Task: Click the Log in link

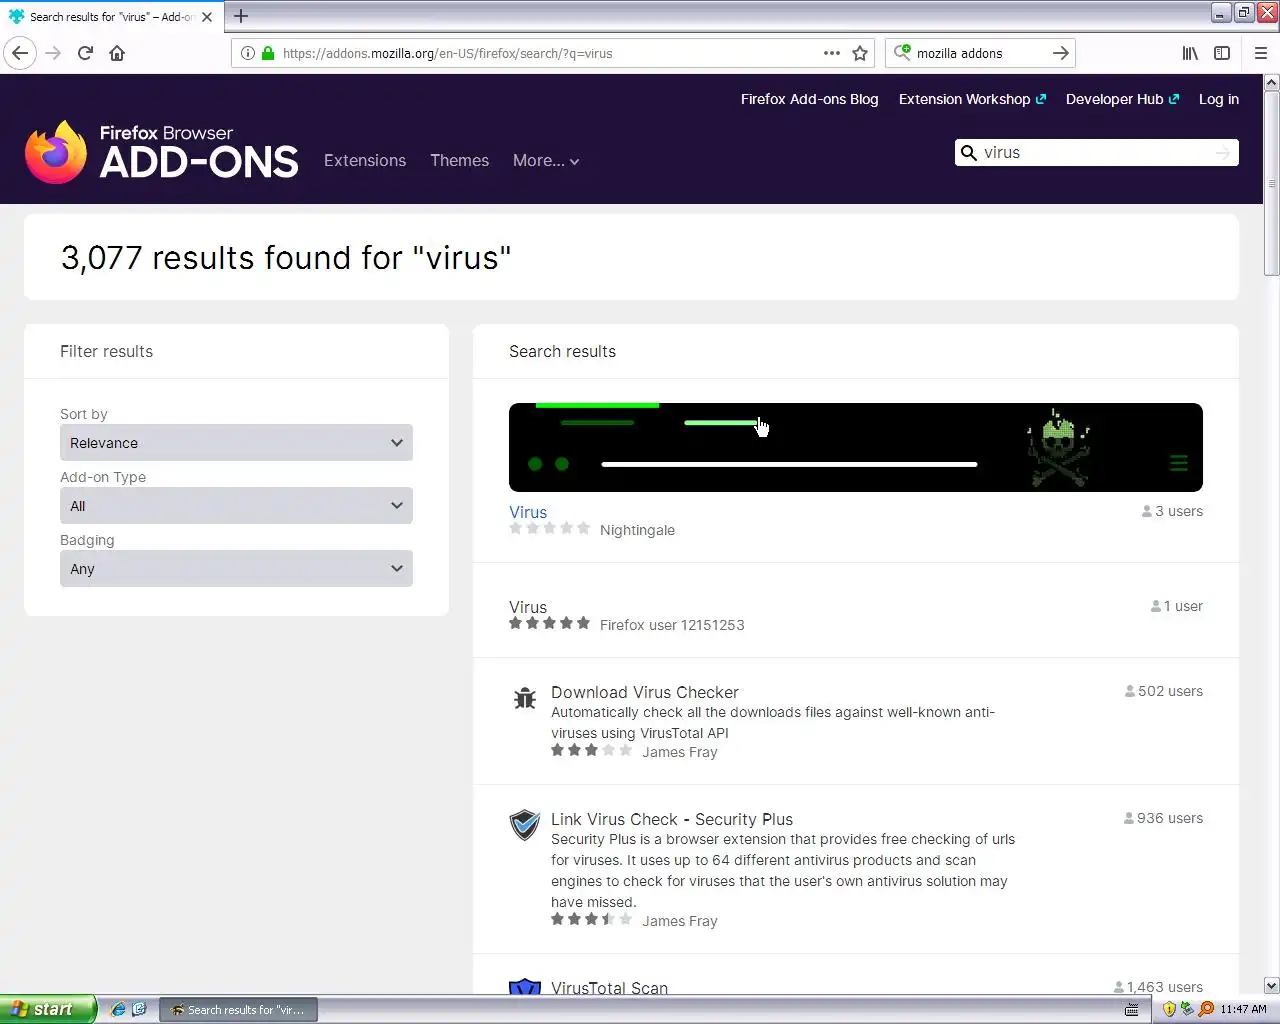Action: click(1219, 99)
